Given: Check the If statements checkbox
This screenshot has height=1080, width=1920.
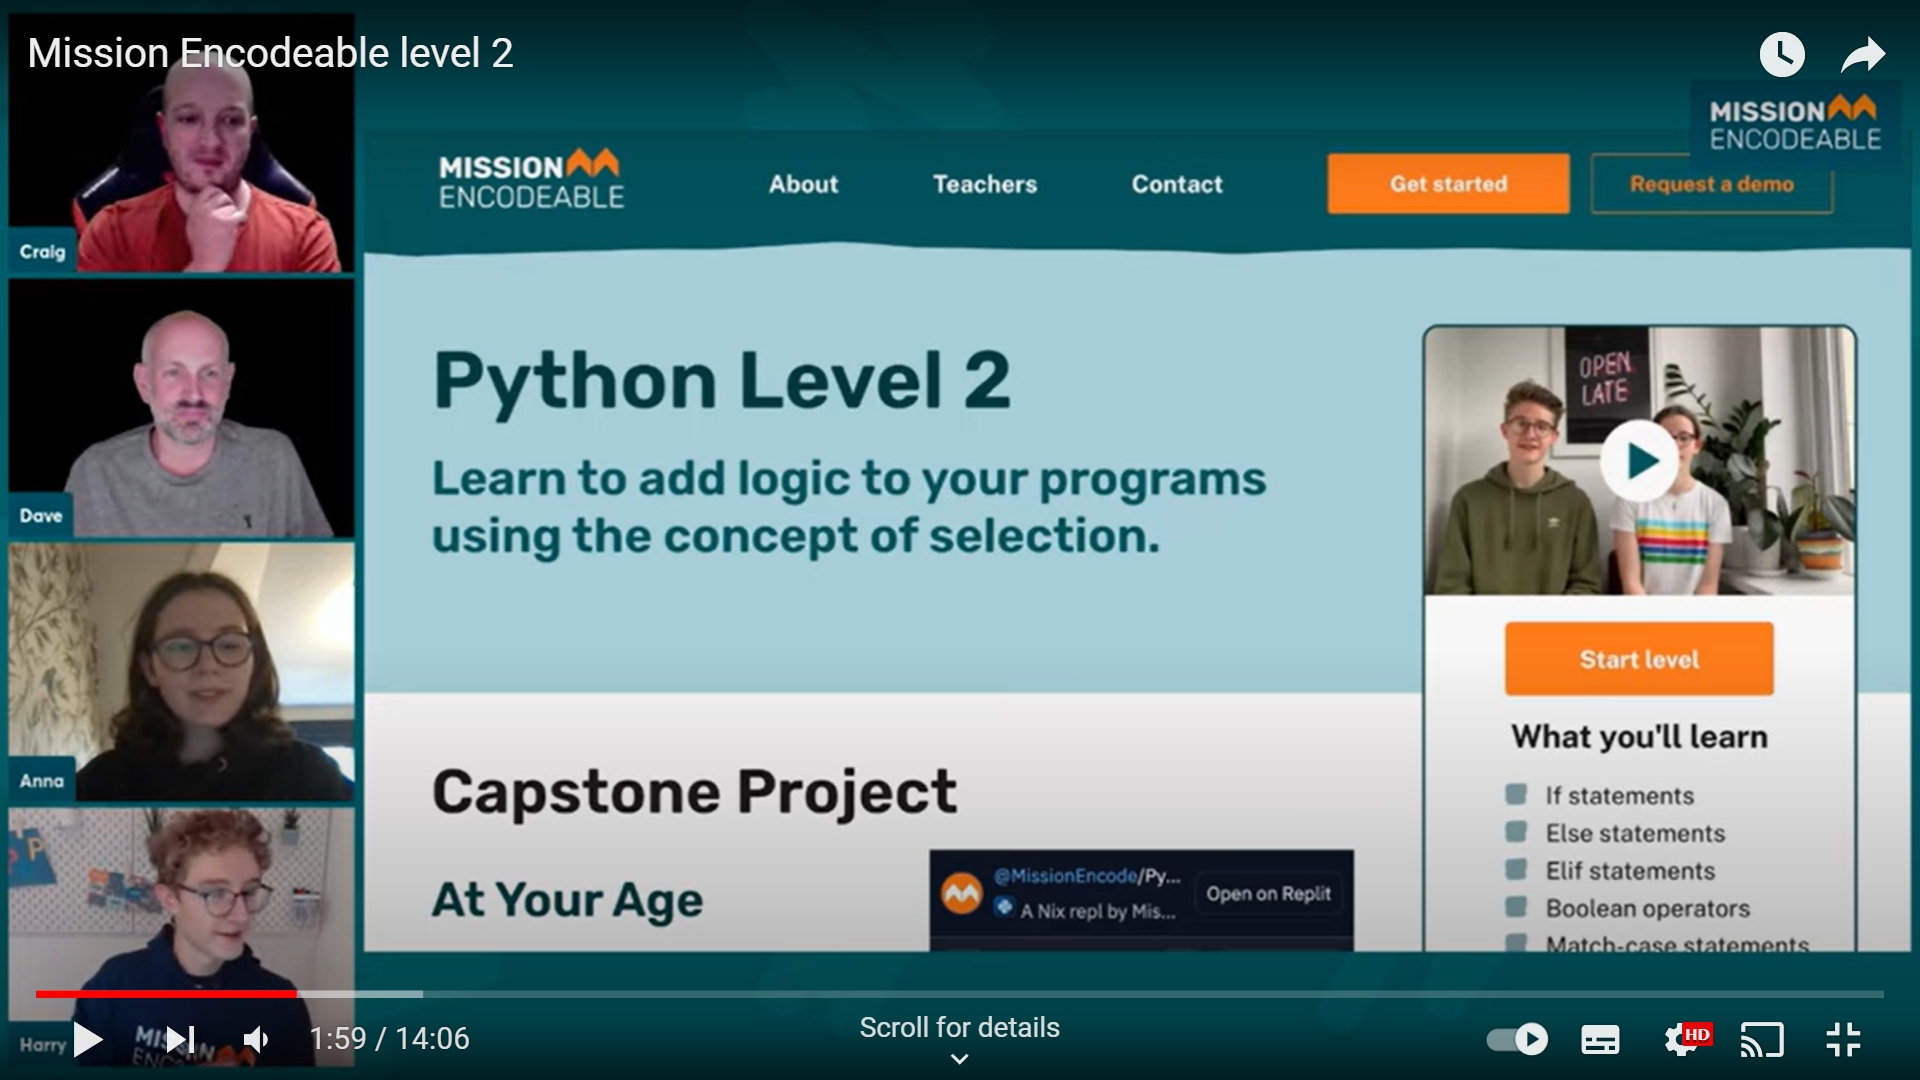Looking at the screenshot, I should (x=1516, y=795).
